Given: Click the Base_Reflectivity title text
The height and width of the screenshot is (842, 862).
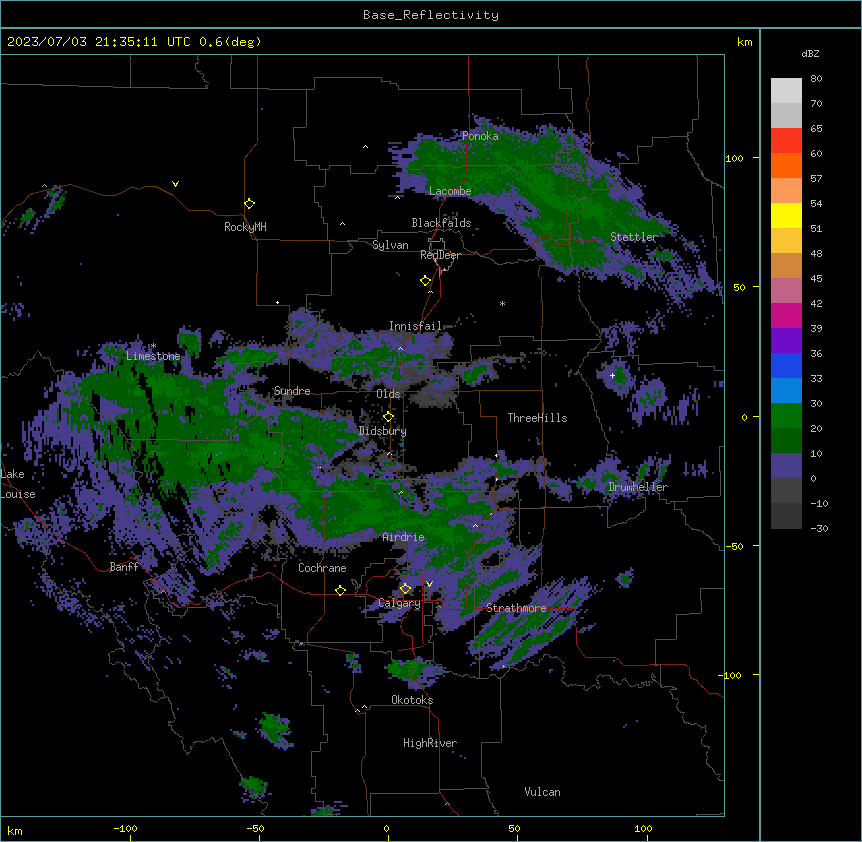Looking at the screenshot, I should point(431,15).
